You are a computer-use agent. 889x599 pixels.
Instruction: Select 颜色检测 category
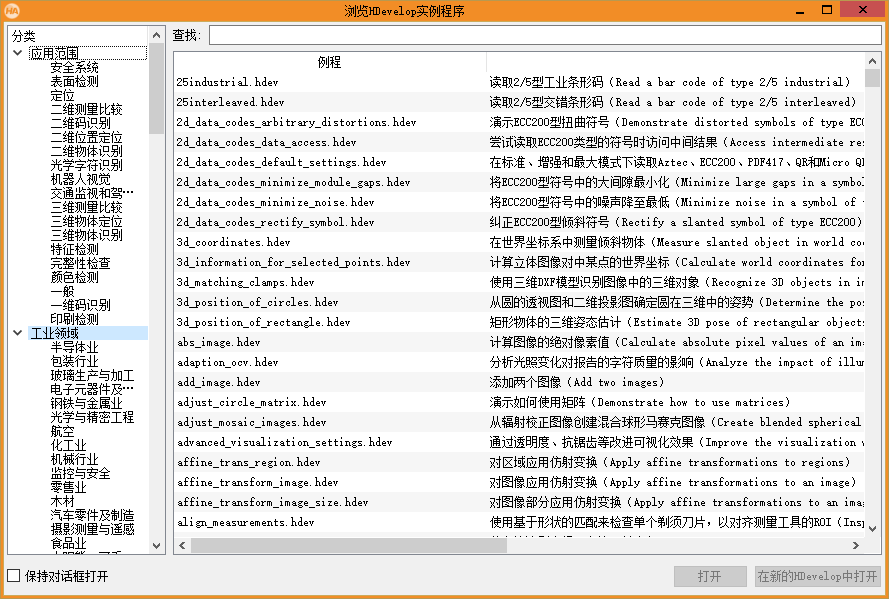pyautogui.click(x=74, y=277)
